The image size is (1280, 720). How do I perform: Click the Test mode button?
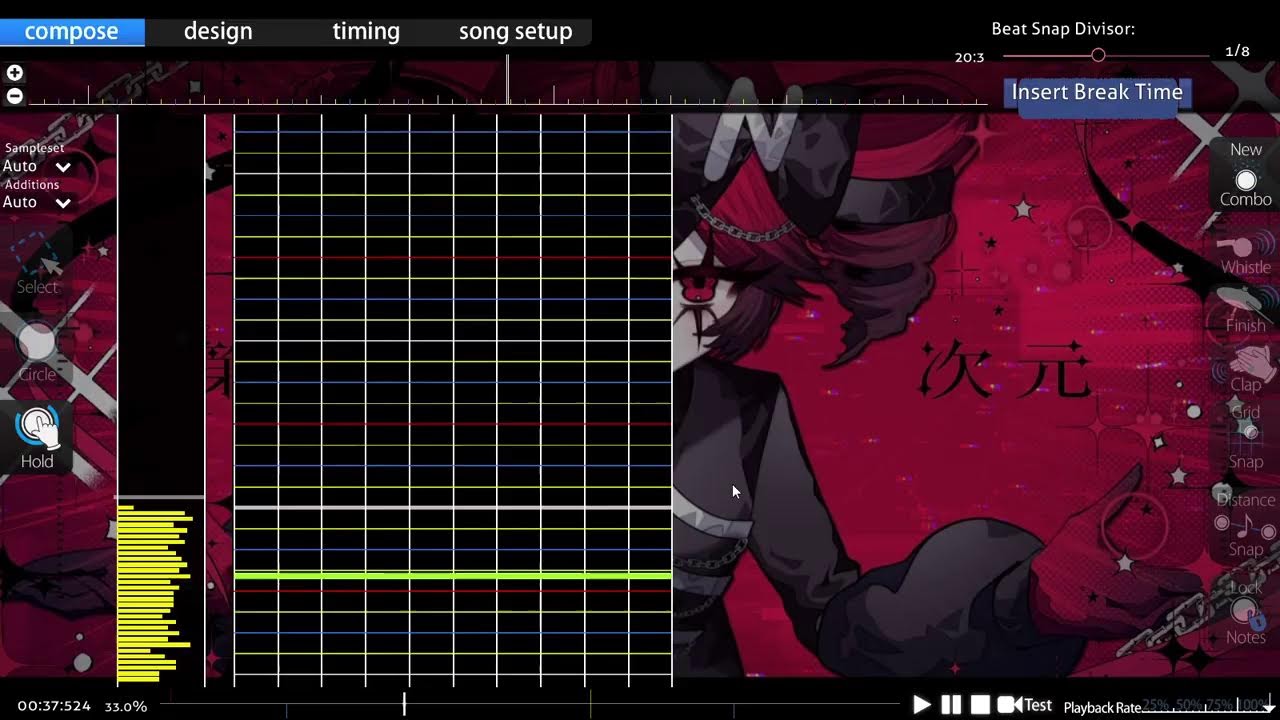coord(1026,705)
